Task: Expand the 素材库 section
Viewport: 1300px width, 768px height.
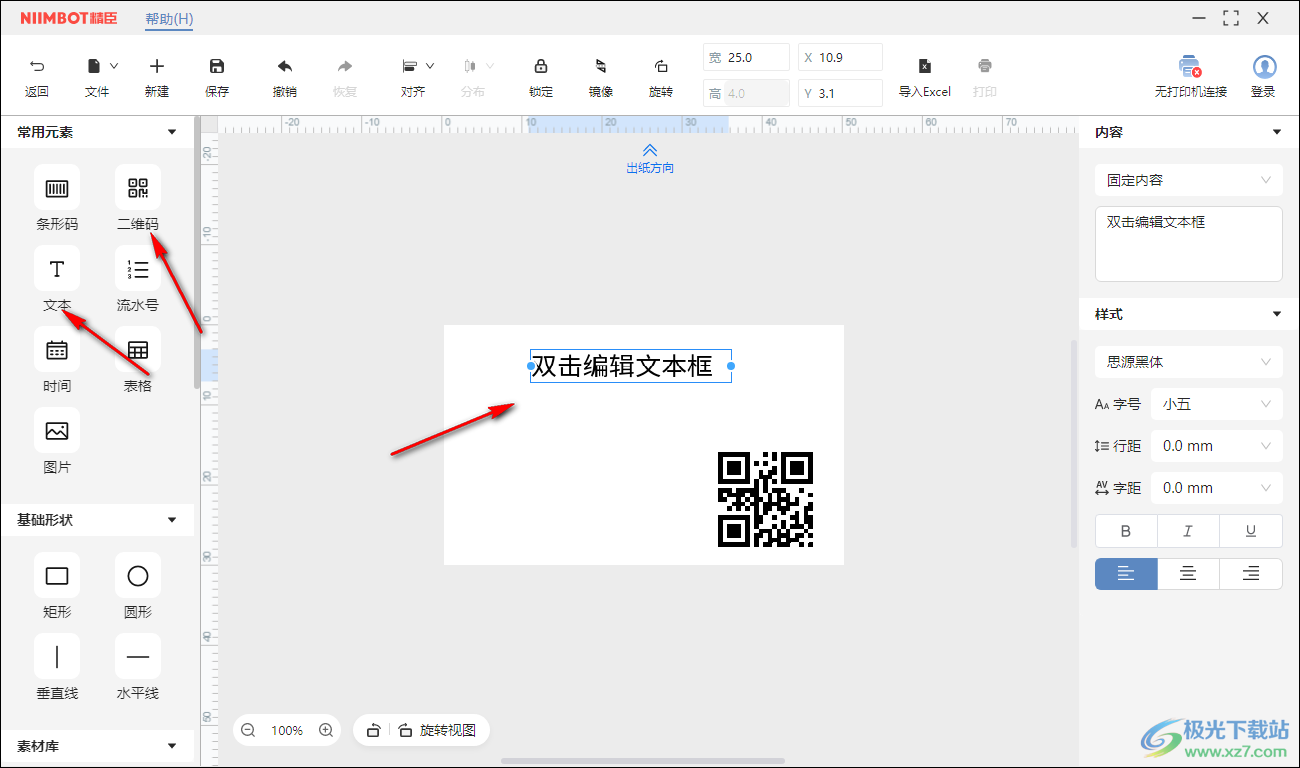Action: 172,746
